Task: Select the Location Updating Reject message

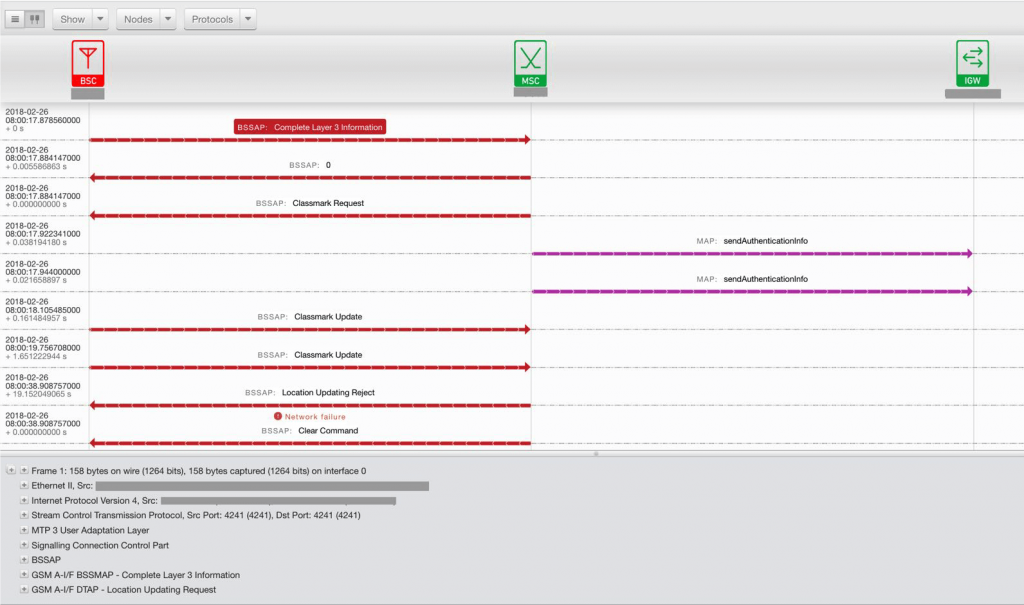Action: pos(328,393)
